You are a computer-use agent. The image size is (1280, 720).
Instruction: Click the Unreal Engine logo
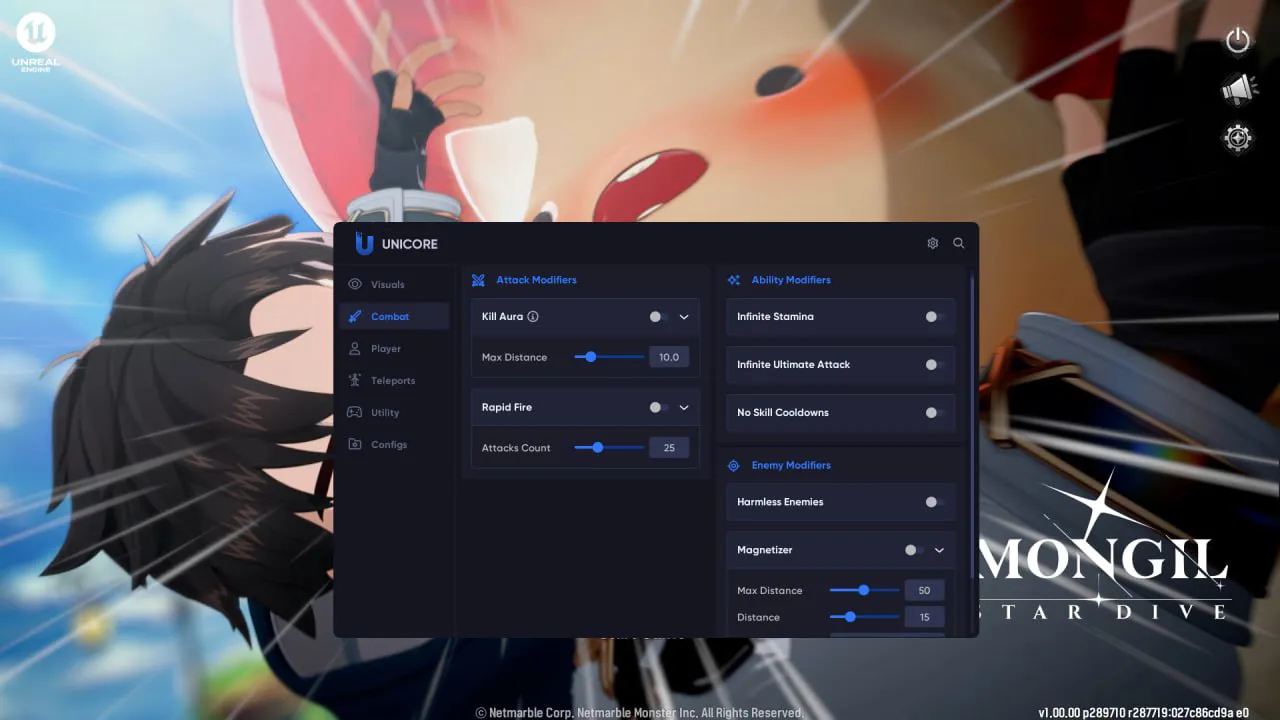(x=36, y=40)
